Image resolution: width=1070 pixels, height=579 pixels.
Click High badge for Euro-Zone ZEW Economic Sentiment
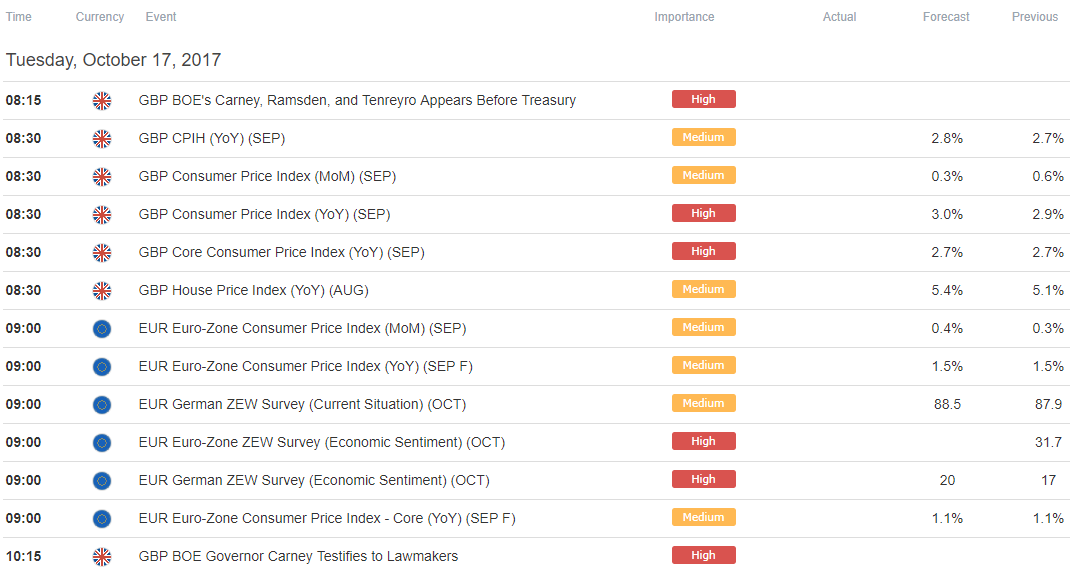(704, 441)
